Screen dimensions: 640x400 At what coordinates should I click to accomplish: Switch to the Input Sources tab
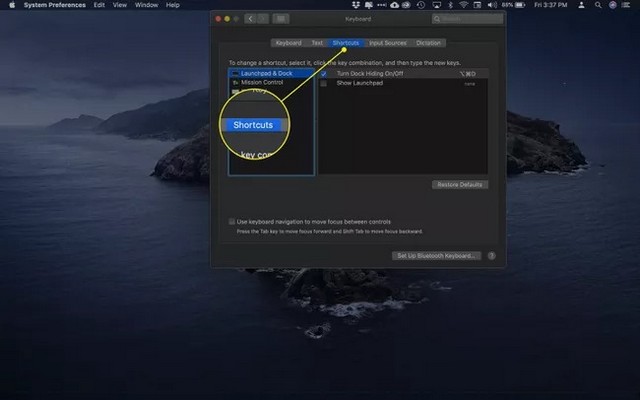(387, 43)
